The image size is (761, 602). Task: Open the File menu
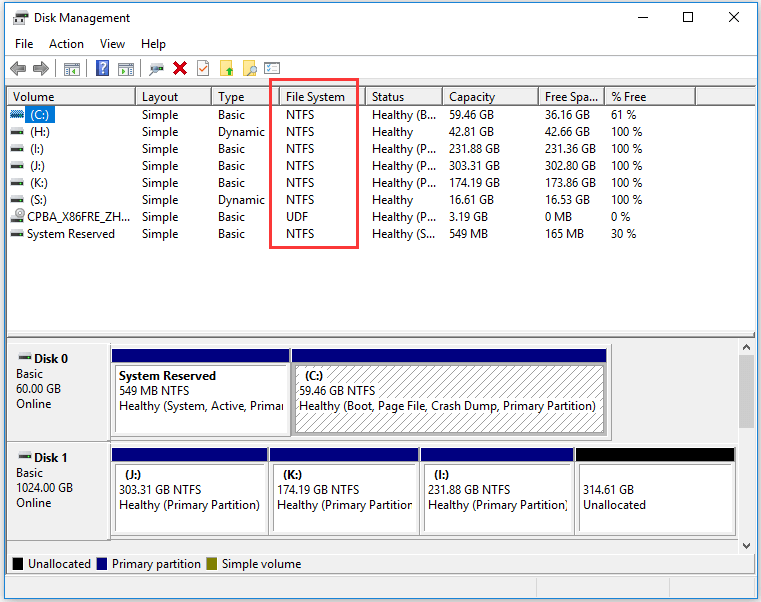(24, 44)
